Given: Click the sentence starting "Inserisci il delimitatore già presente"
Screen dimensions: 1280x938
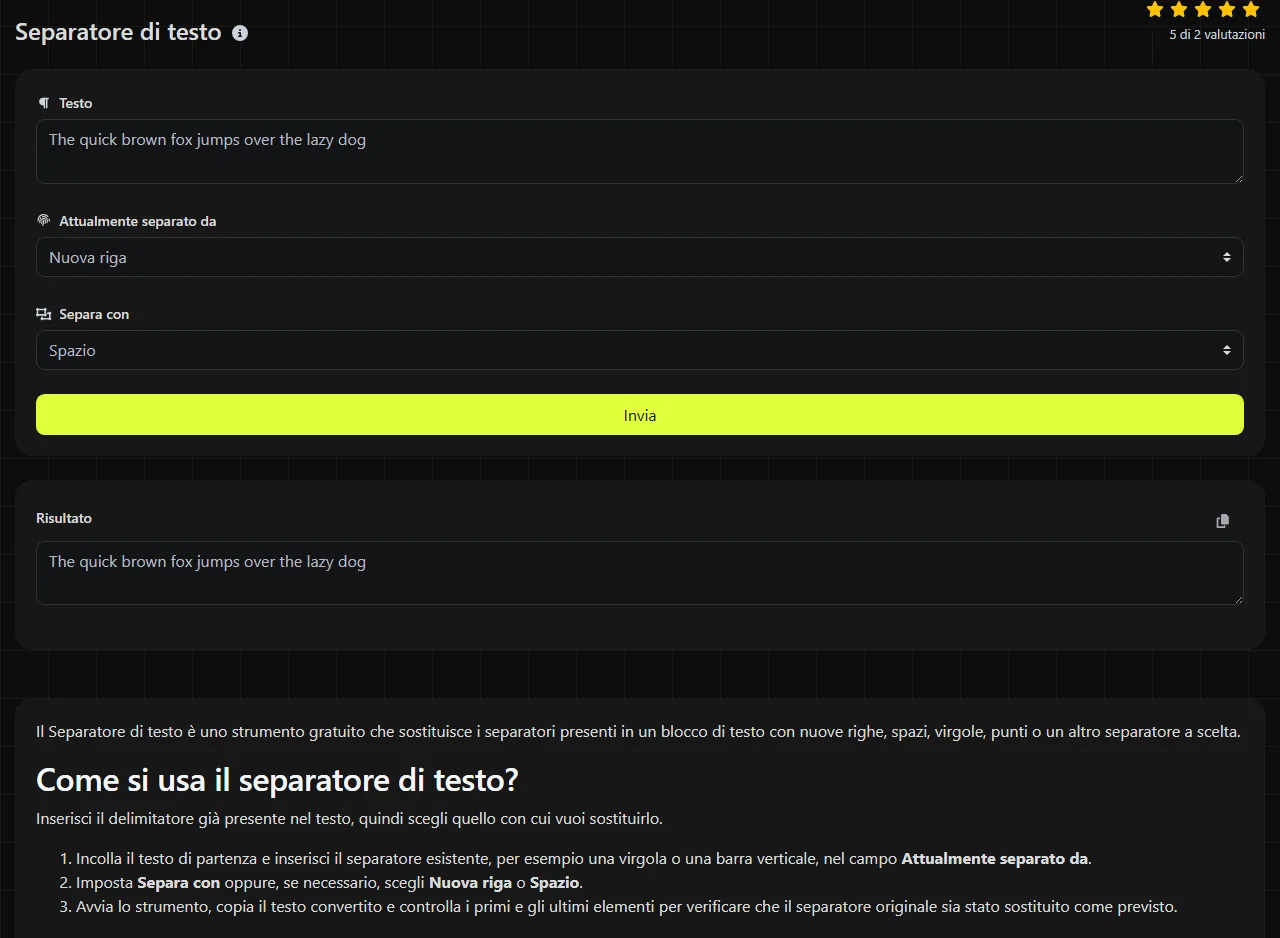Looking at the screenshot, I should point(349,819).
